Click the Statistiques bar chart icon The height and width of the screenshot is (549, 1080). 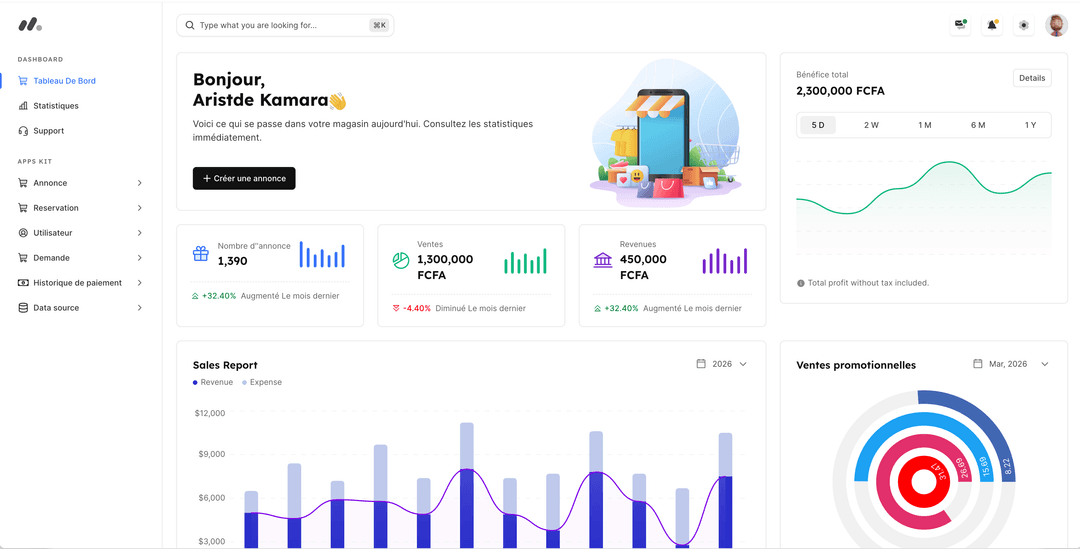pos(23,106)
